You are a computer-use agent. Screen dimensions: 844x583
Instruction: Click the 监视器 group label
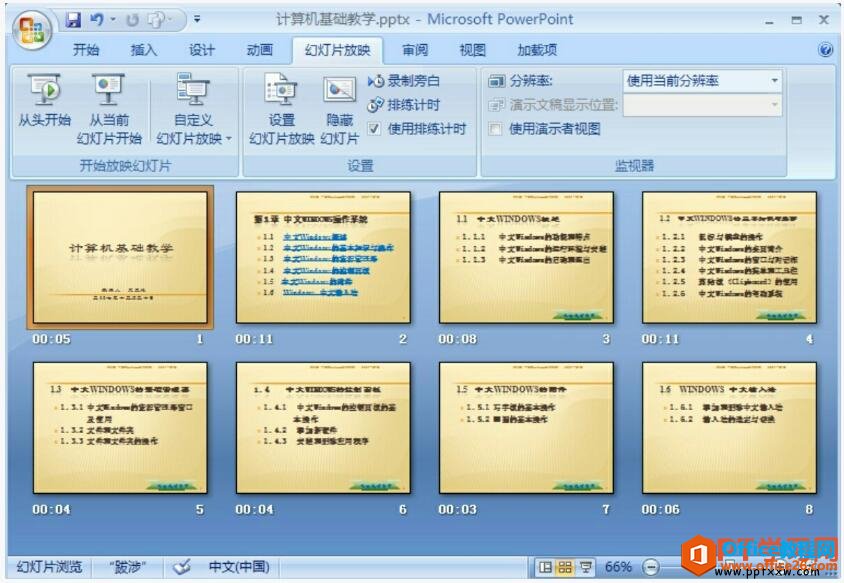634,166
